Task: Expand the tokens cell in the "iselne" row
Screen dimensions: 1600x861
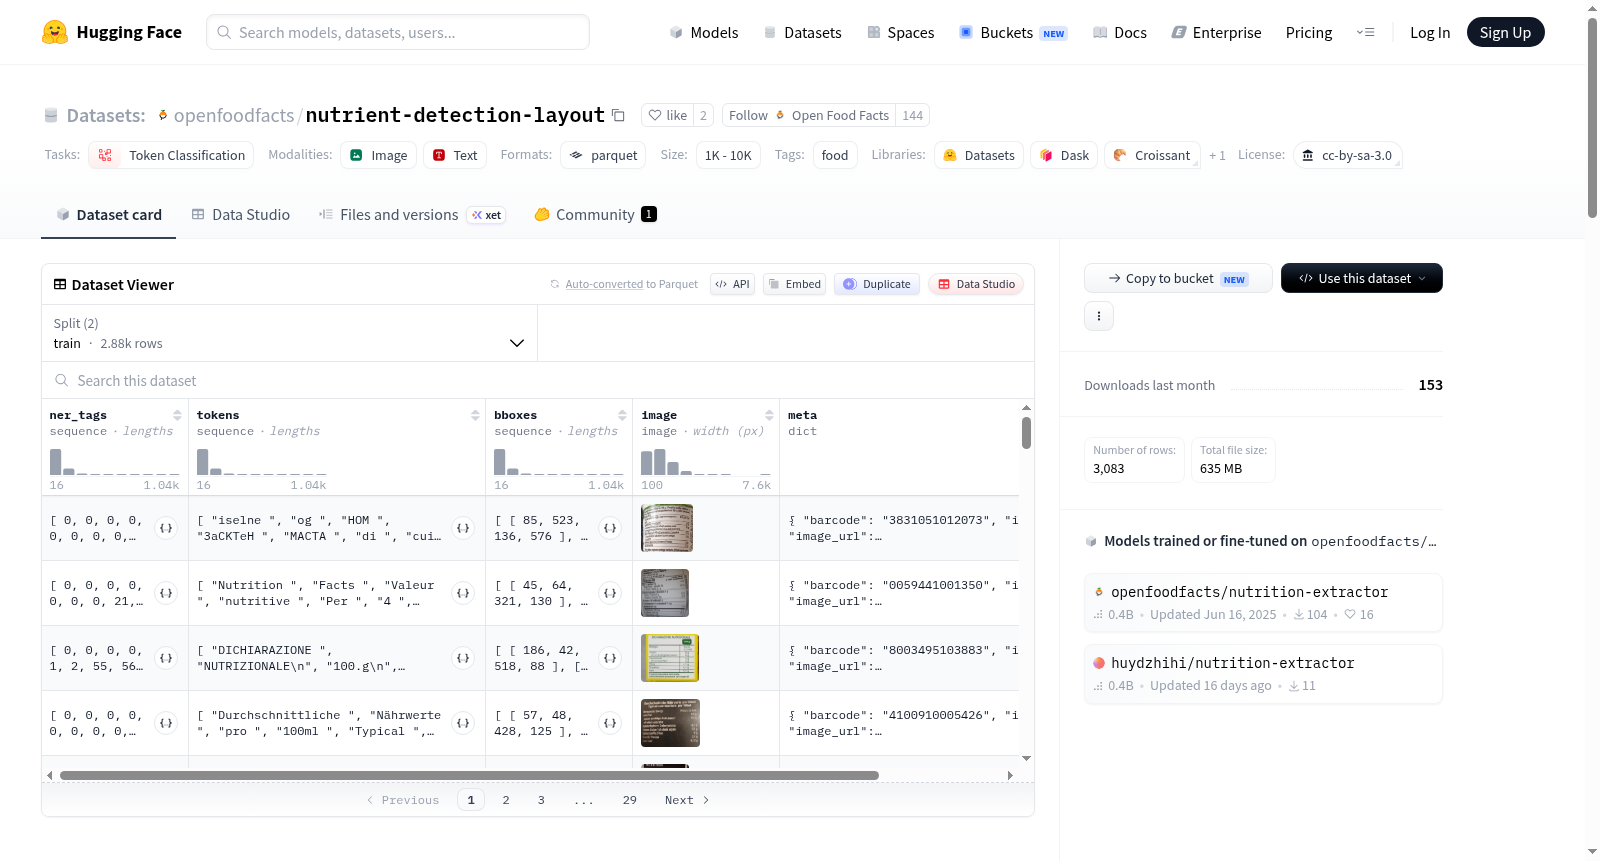Action: pyautogui.click(x=463, y=528)
